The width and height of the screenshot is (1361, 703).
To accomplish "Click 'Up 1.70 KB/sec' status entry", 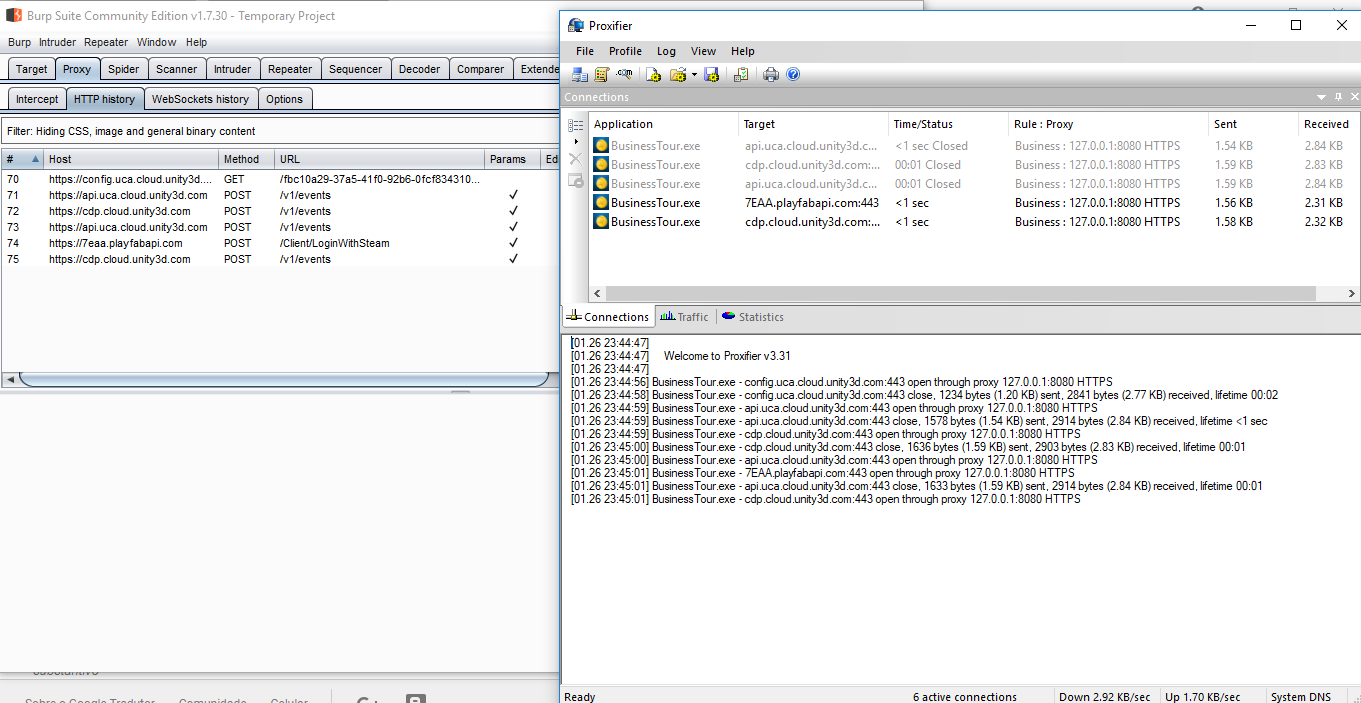I will [x=1203, y=697].
